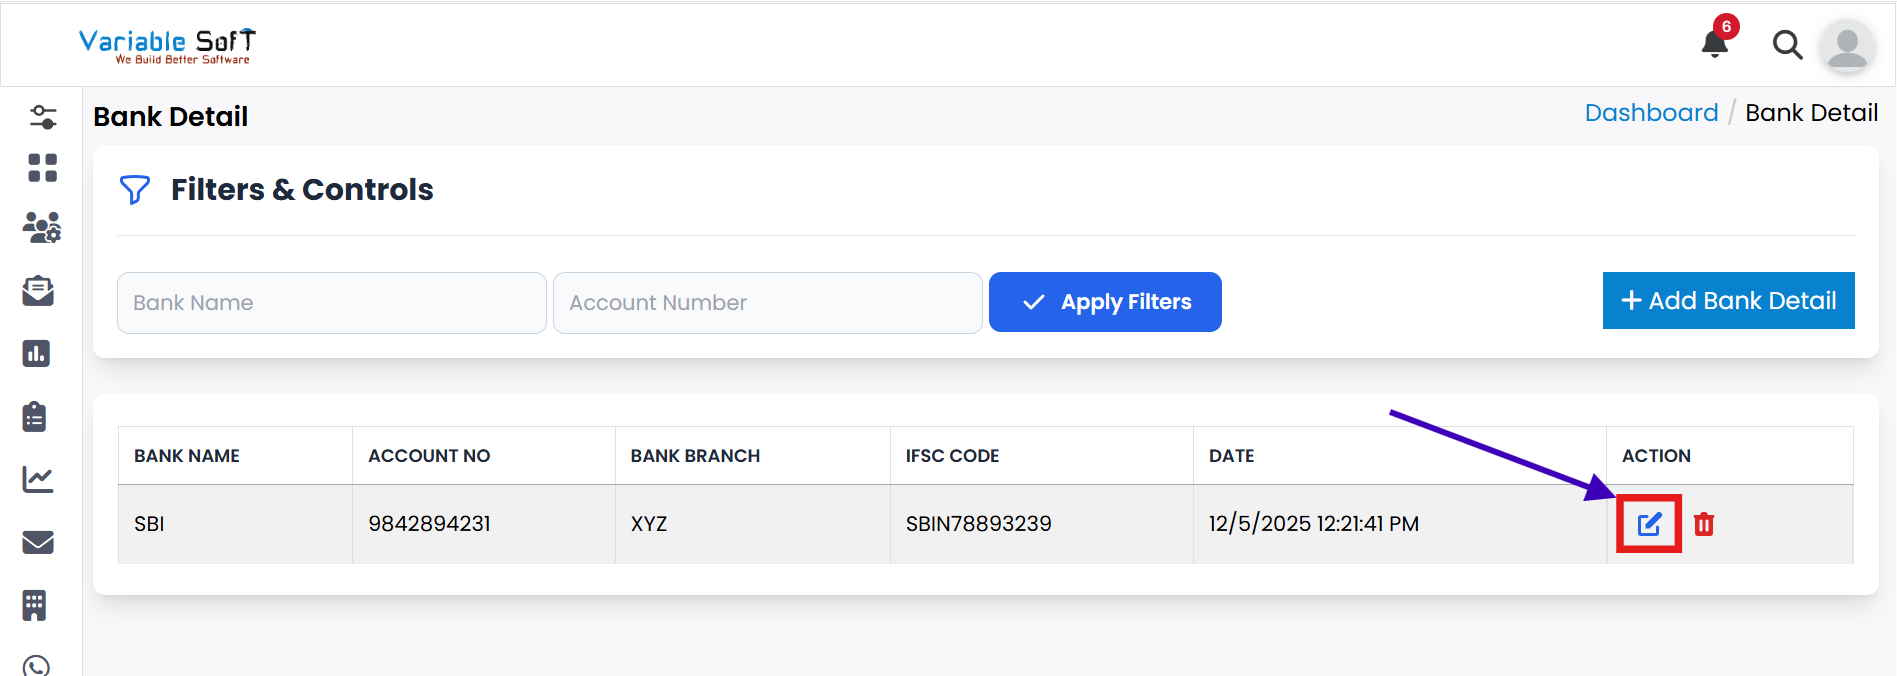Open the user management icon in sidebar
The width and height of the screenshot is (1897, 676).
click(x=42, y=228)
